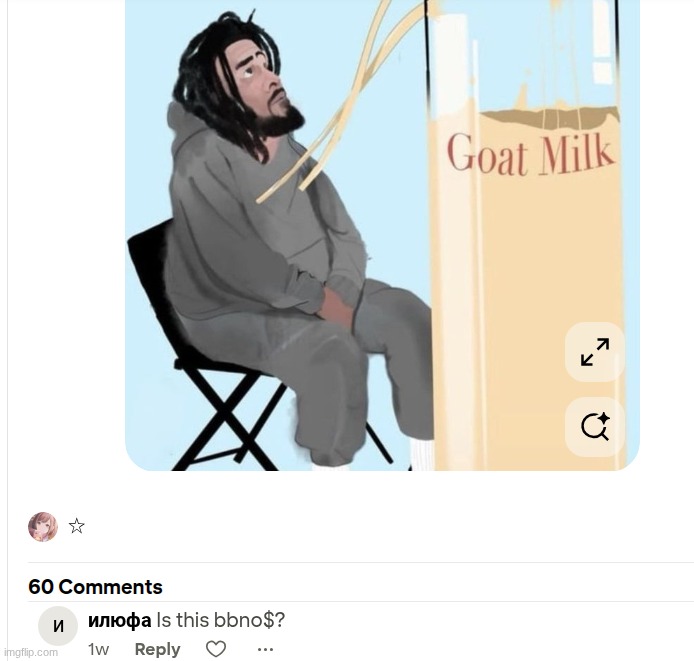Click the star icon beside poster avatar

[x=77, y=526]
